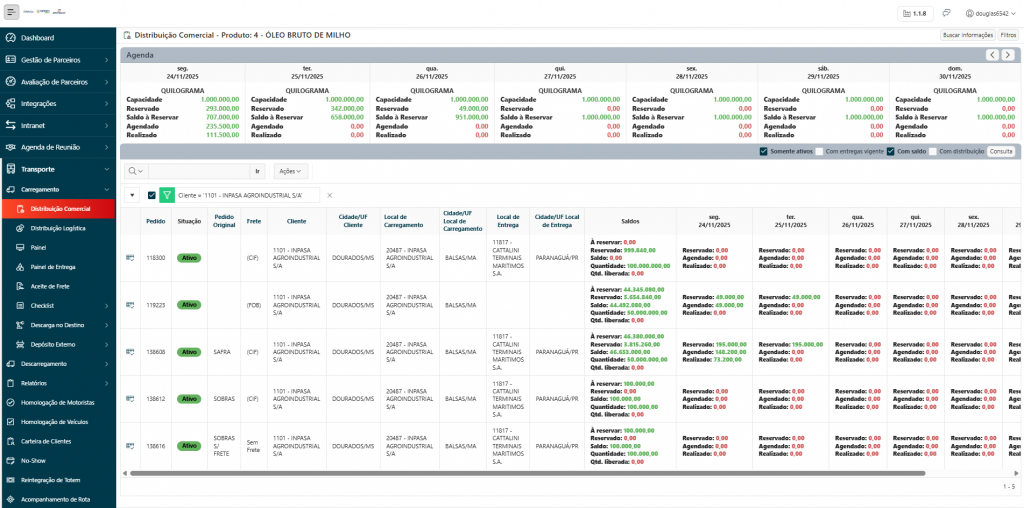Open the Filtros button

(1008, 35)
